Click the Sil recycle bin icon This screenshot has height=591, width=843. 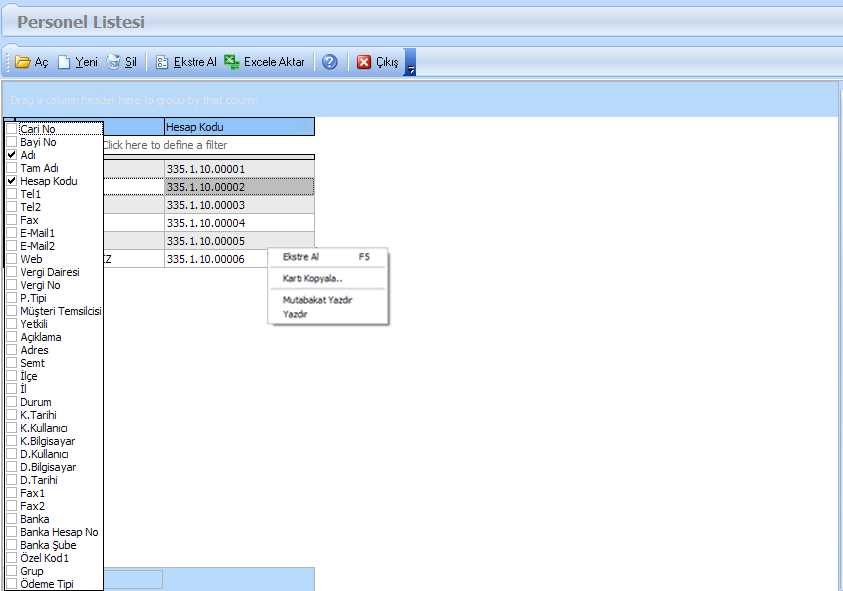point(114,62)
